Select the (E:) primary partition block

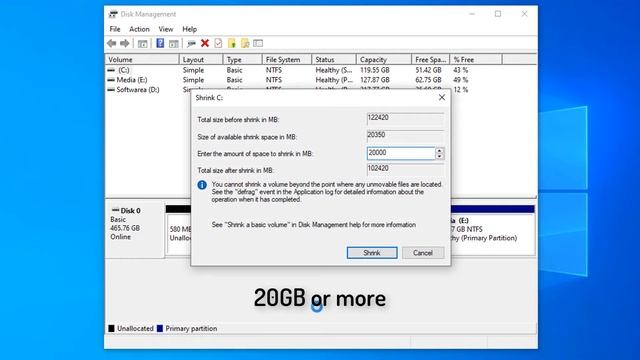(x=493, y=231)
